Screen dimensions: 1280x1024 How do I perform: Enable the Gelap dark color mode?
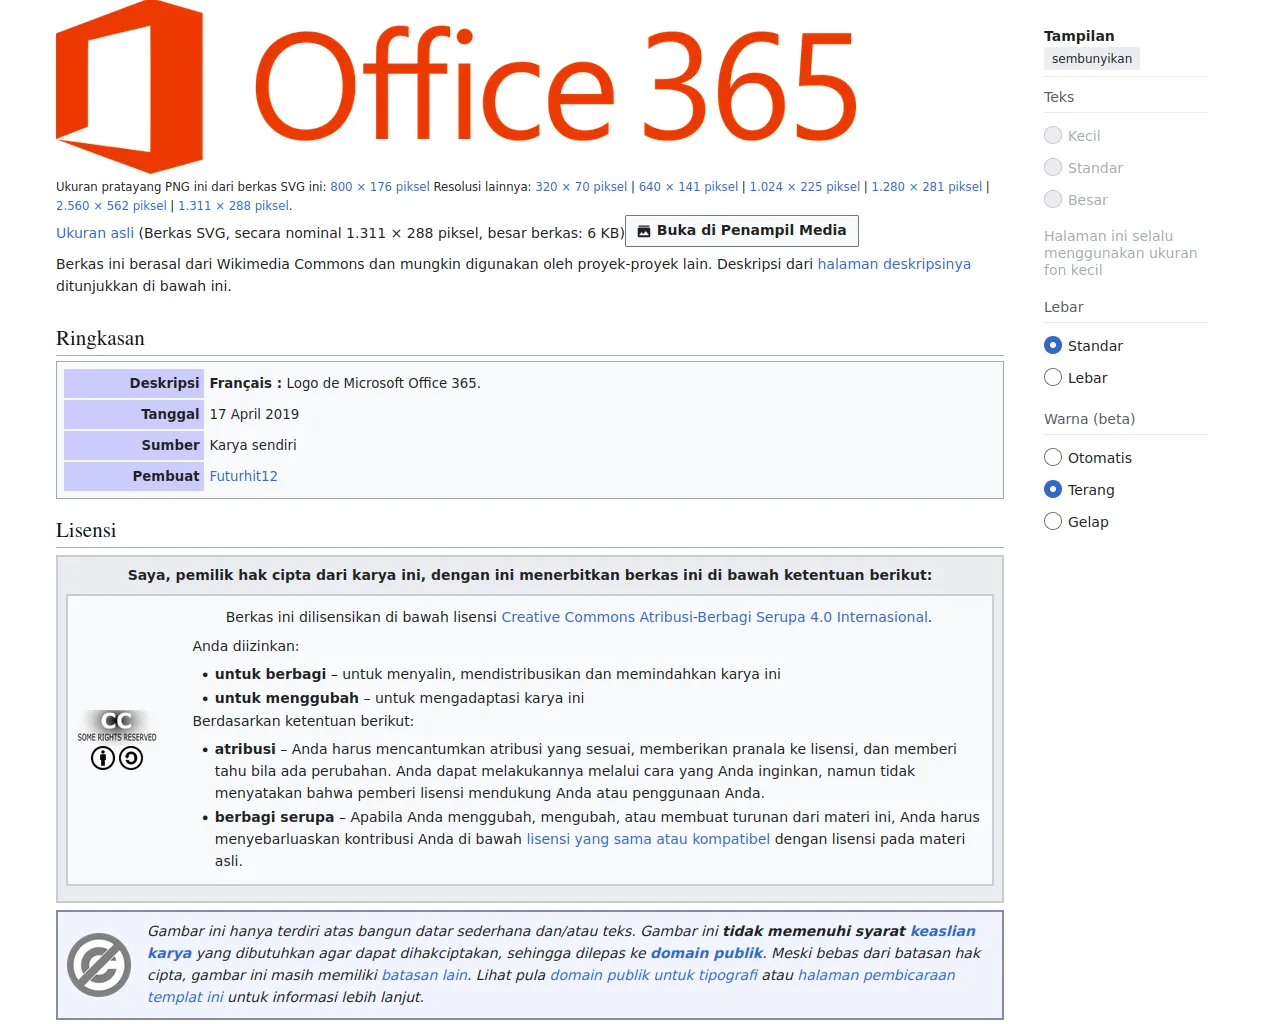click(x=1053, y=522)
